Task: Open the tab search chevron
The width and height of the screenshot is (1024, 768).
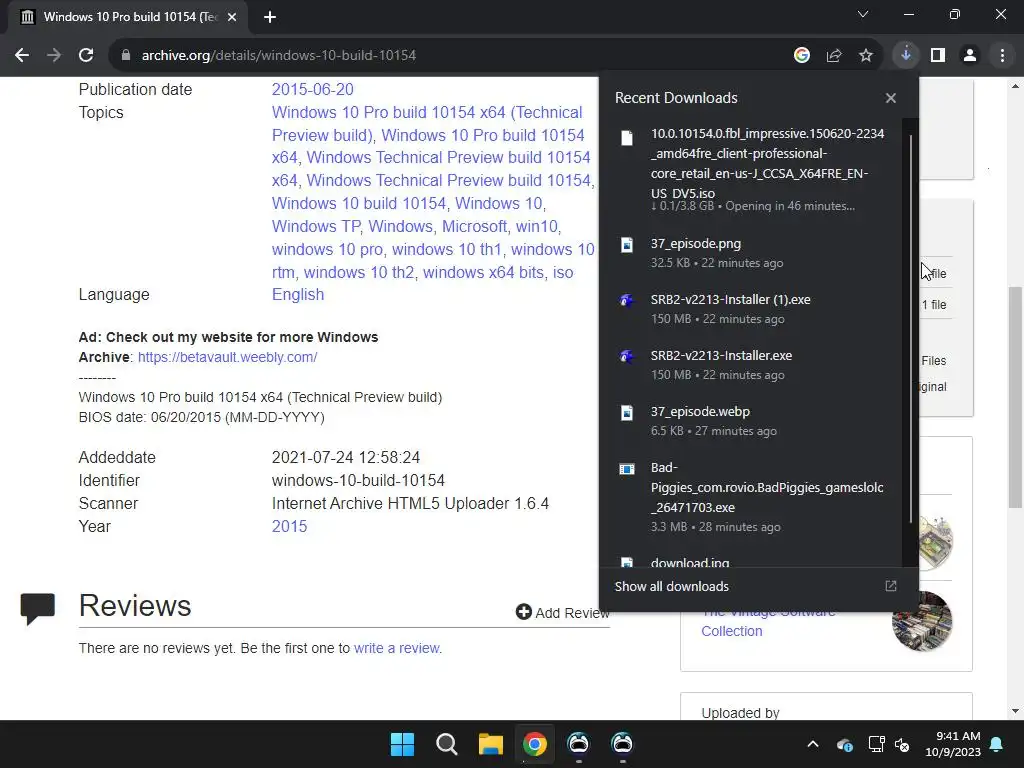Action: pos(863,14)
